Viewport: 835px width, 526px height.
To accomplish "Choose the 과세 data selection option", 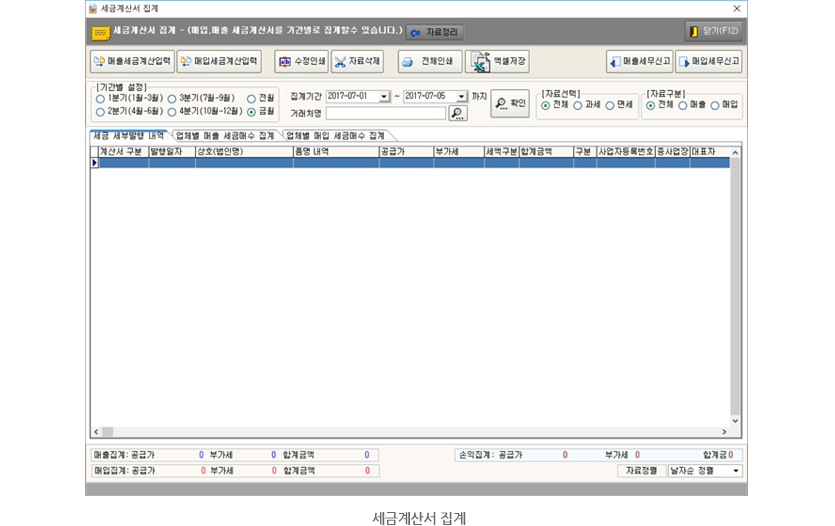I will point(580,105).
